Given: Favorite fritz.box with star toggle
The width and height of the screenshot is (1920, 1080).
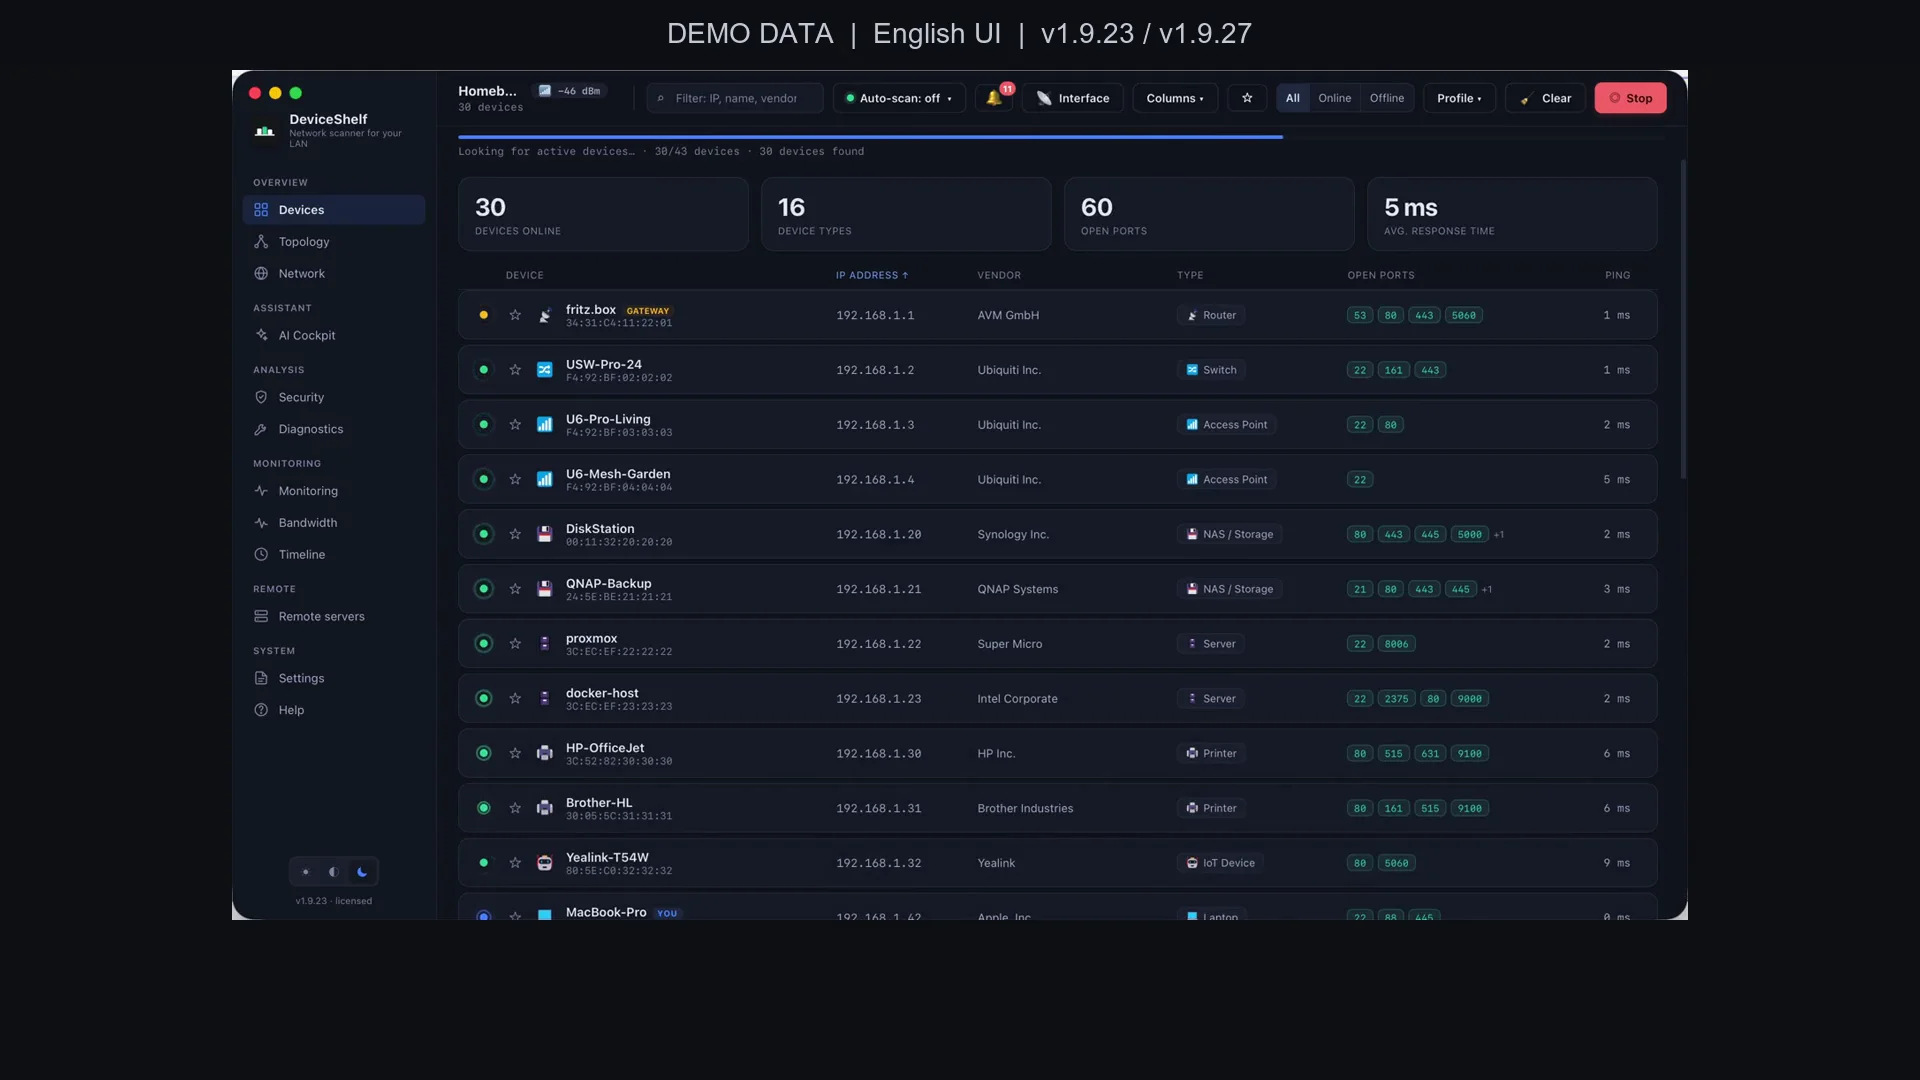Looking at the screenshot, I should pos(515,315).
